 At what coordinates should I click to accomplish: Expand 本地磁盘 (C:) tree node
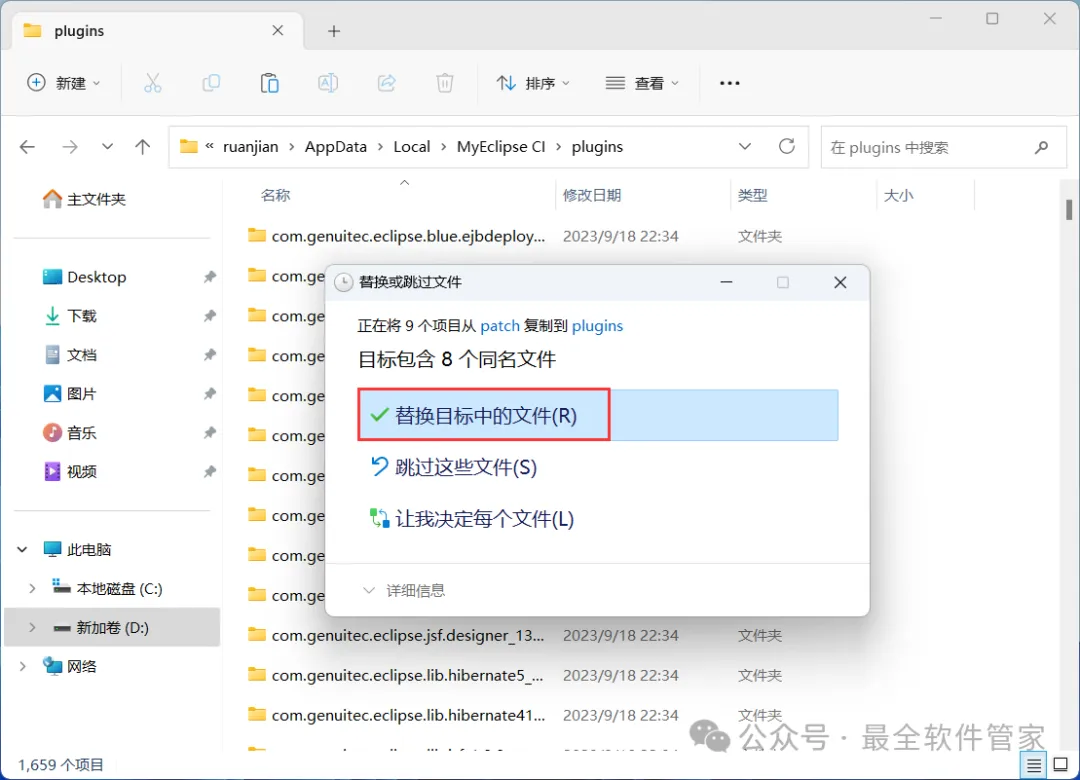(x=32, y=588)
